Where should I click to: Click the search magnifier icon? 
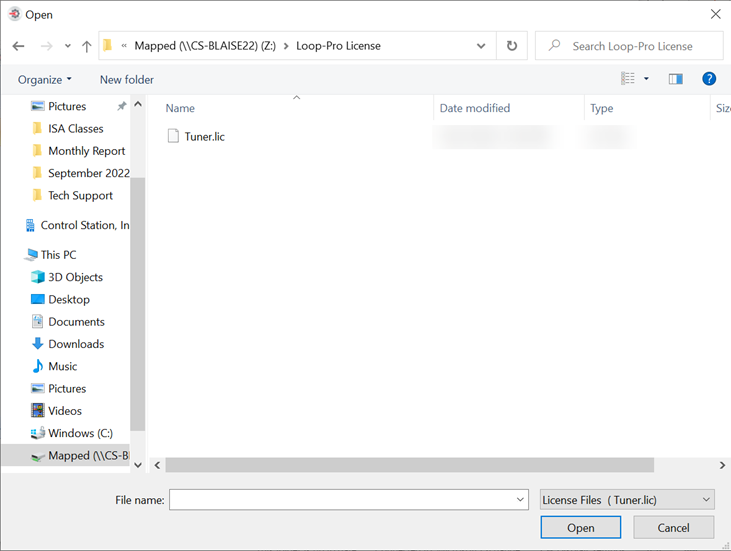554,45
